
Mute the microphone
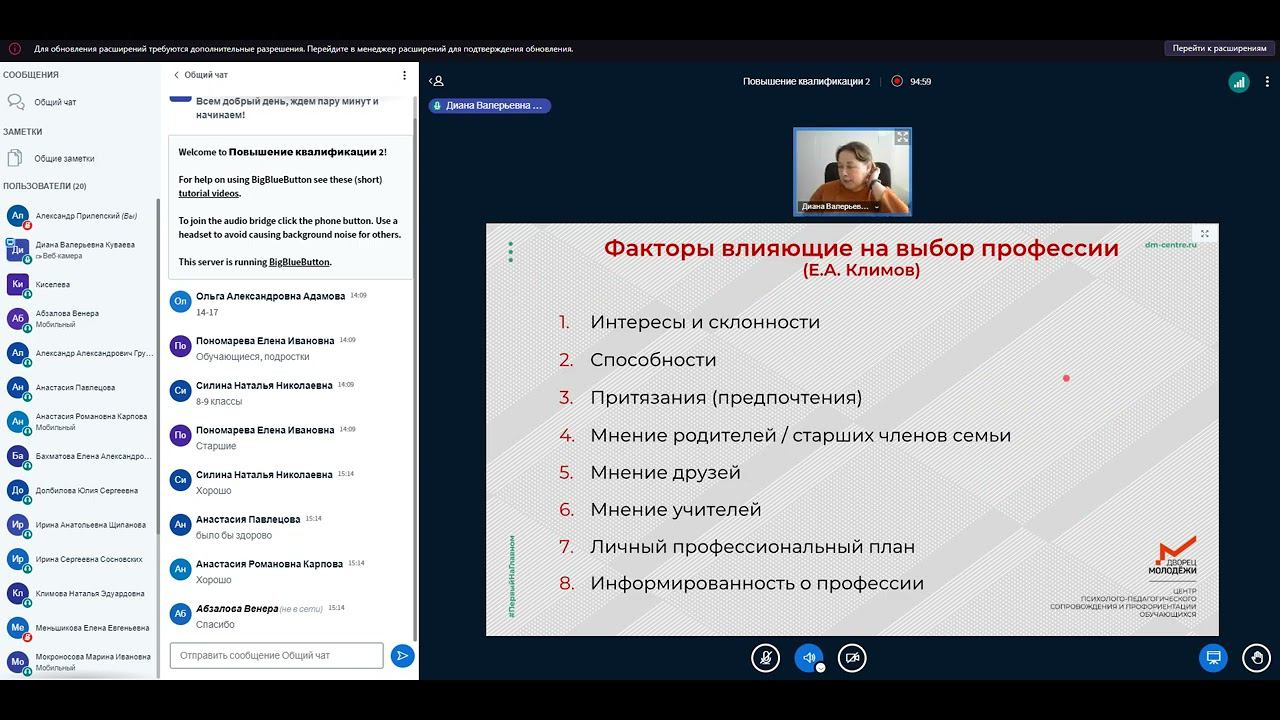[x=765, y=658]
